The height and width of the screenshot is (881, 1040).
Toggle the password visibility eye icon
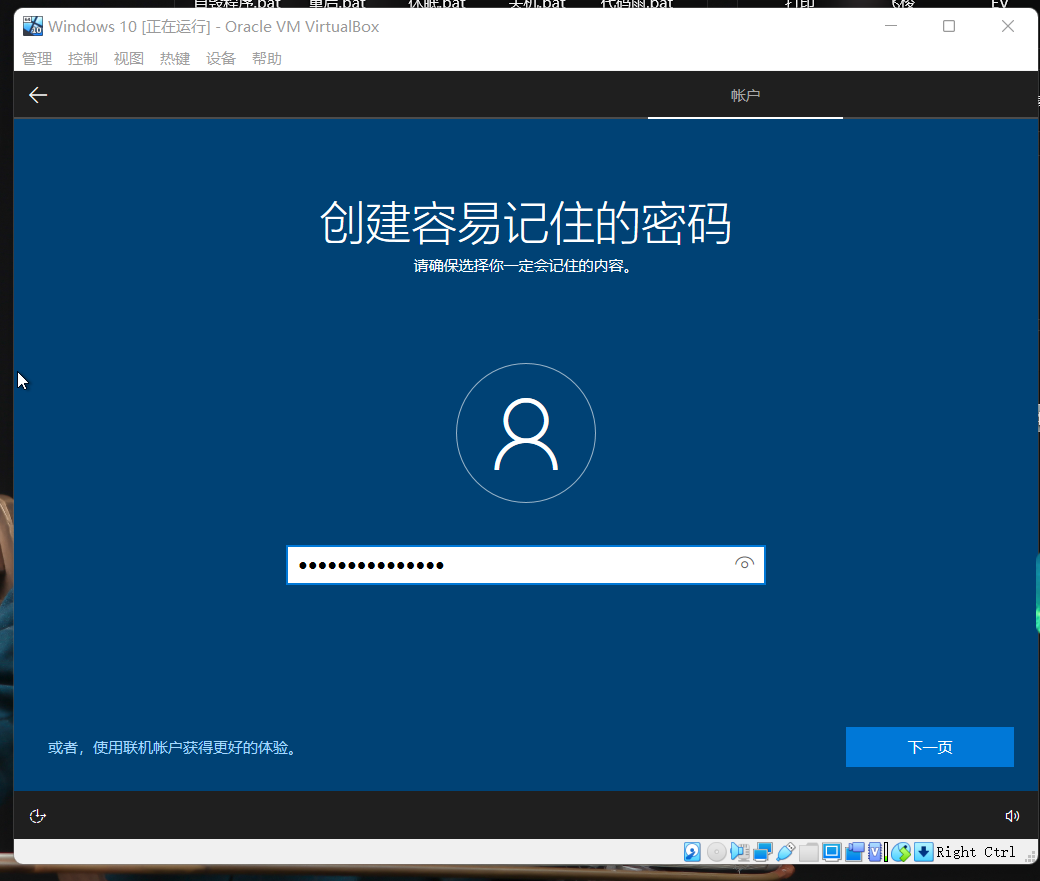click(x=744, y=564)
